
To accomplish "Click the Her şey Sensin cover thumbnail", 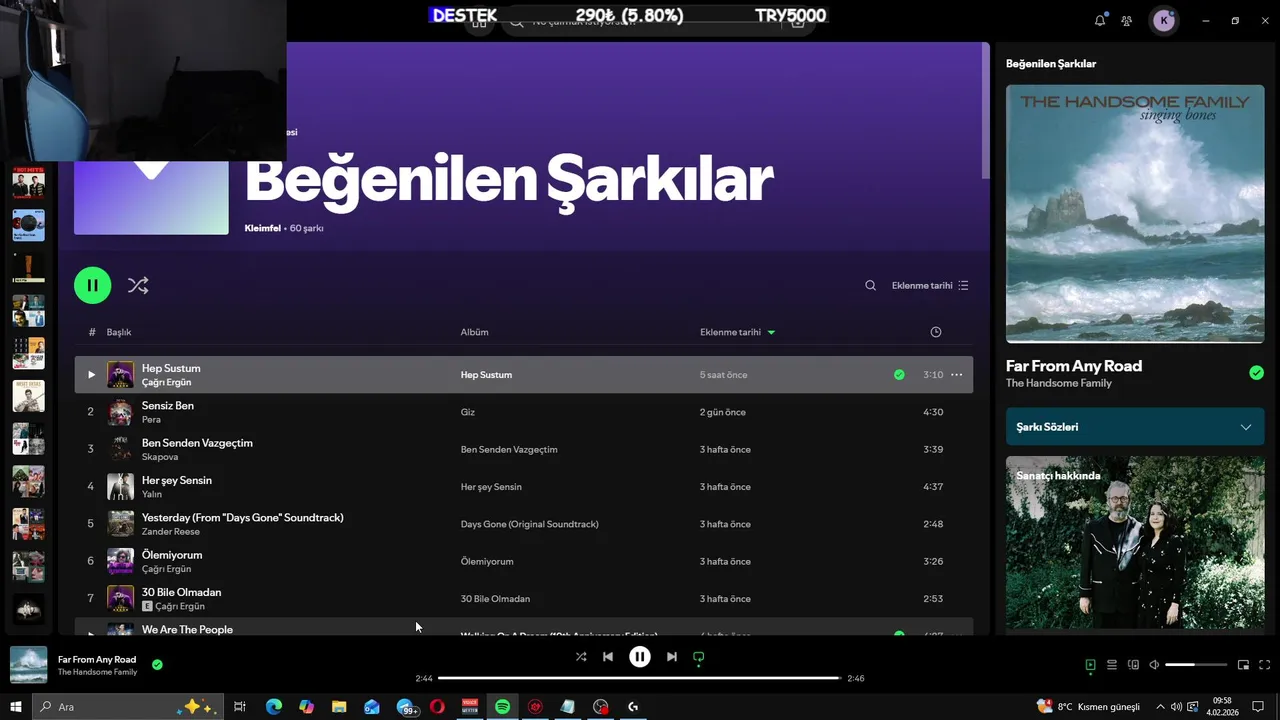I will pyautogui.click(x=120, y=486).
